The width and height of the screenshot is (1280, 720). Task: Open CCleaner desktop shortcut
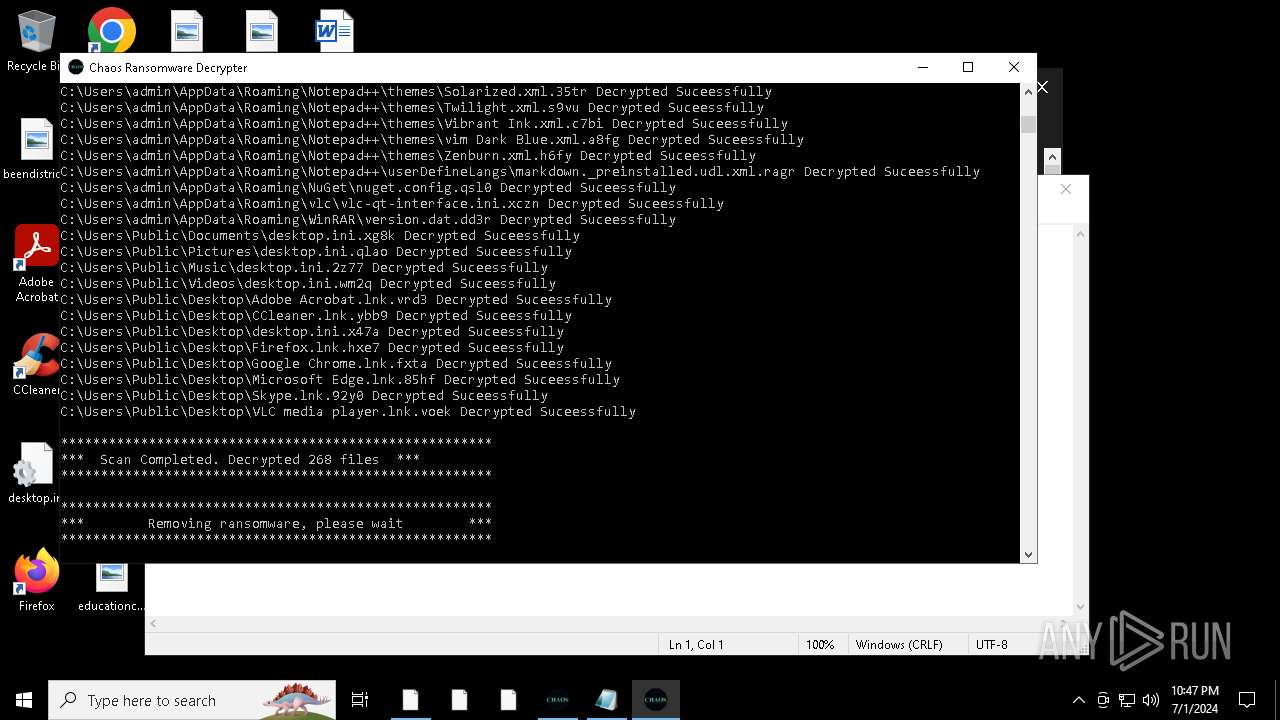(36, 365)
